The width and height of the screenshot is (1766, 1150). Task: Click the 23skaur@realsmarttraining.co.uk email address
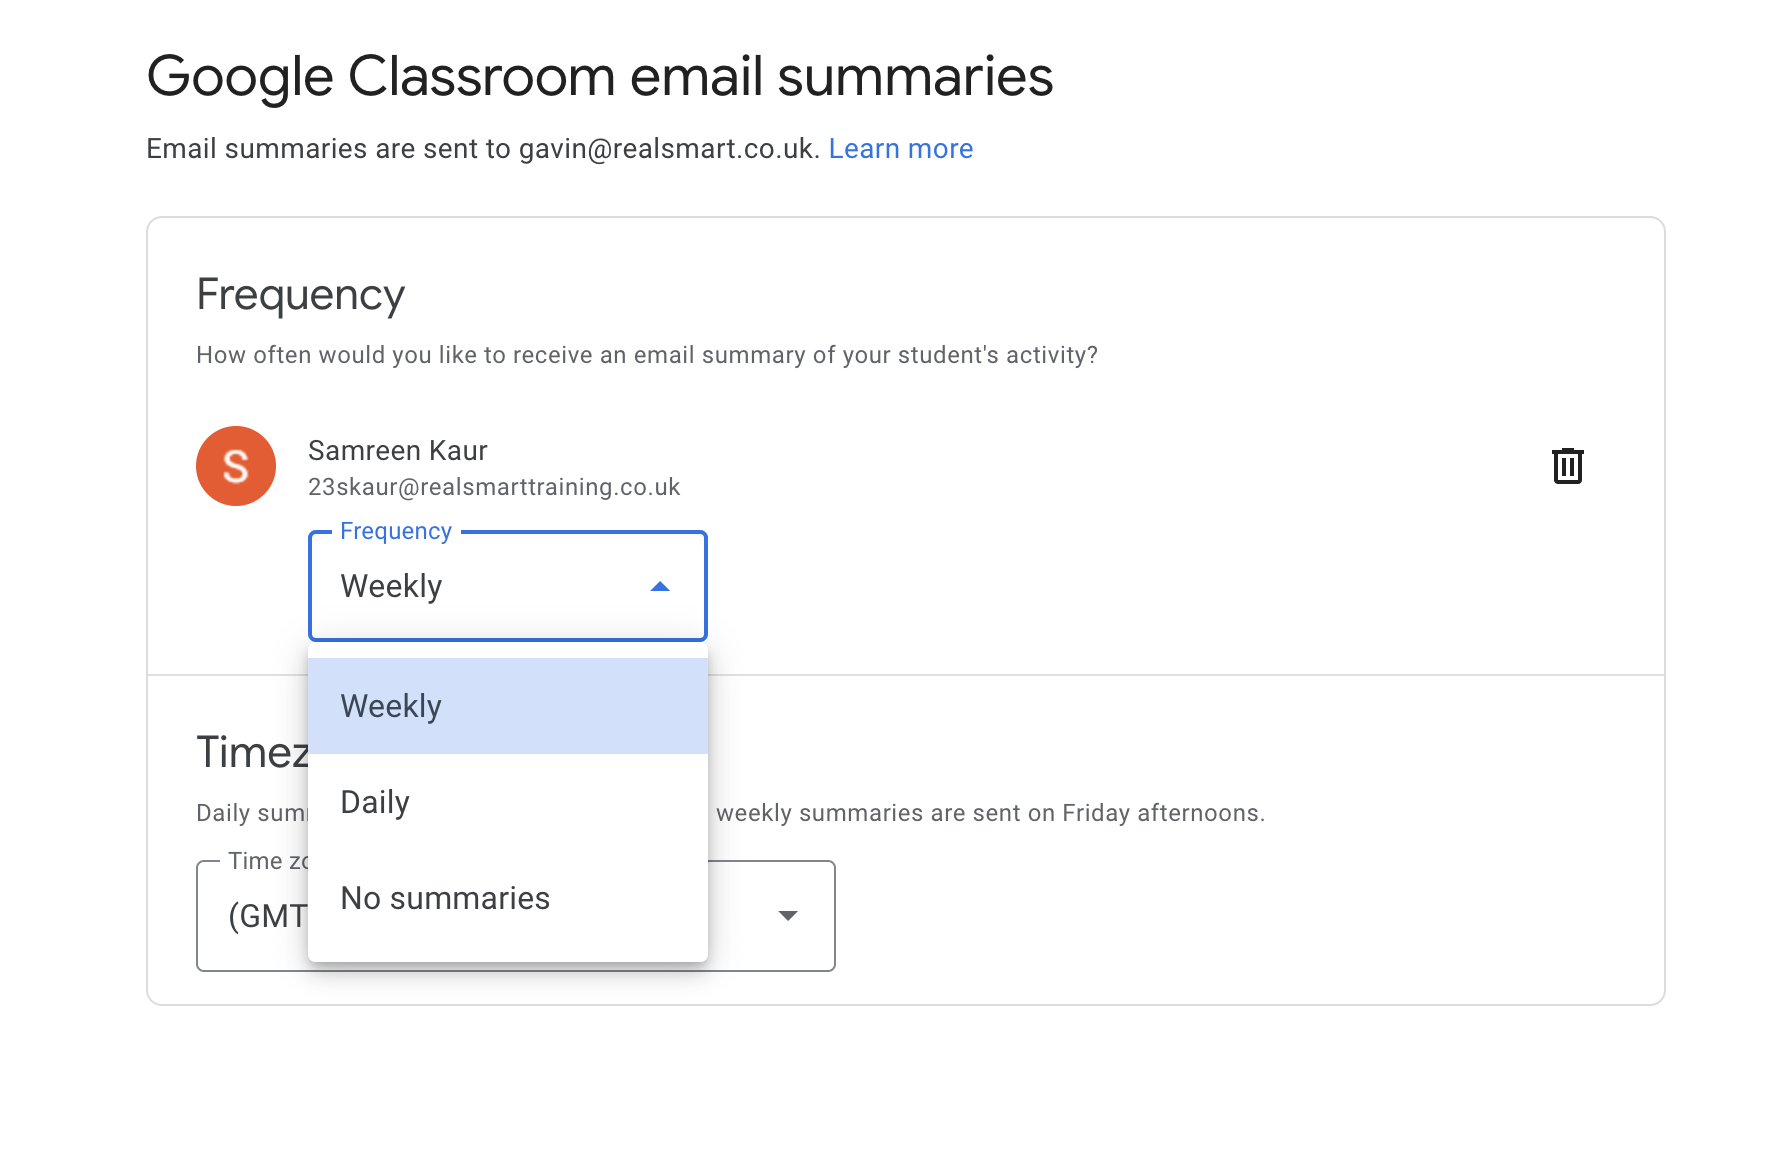[494, 487]
